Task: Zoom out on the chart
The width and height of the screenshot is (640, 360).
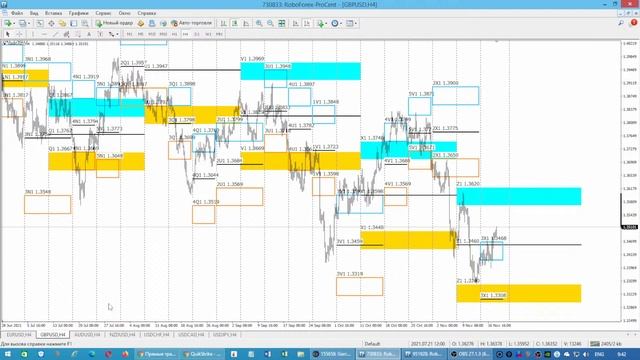Action: pos(270,24)
